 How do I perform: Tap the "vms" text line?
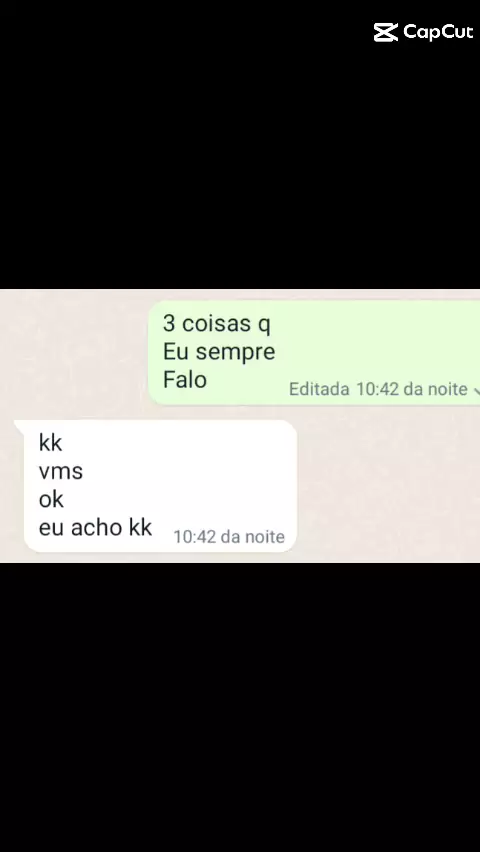pyautogui.click(x=61, y=472)
